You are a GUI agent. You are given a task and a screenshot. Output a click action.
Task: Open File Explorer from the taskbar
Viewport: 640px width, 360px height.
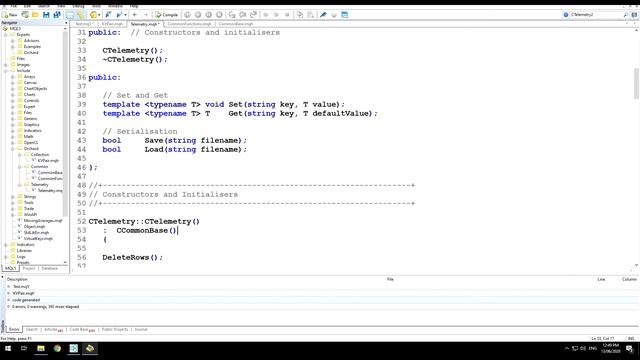click(41, 348)
